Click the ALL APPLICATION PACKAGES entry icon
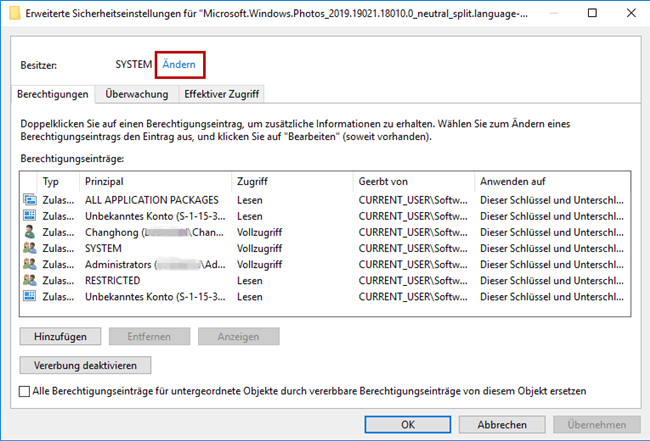This screenshot has height=441, width=650. [28, 200]
